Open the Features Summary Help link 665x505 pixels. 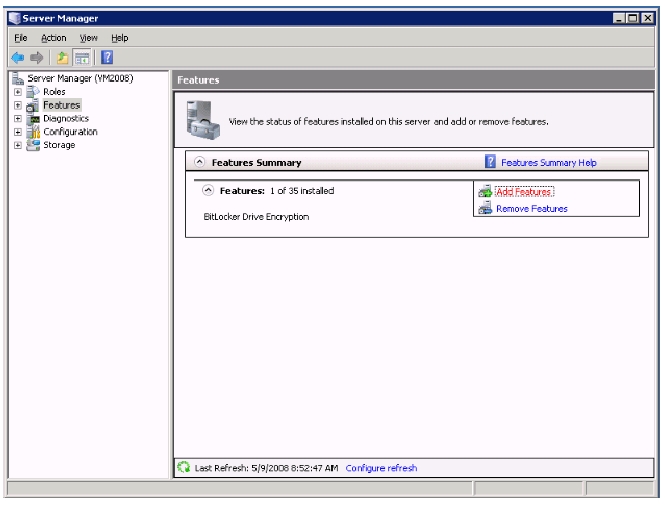pos(549,162)
